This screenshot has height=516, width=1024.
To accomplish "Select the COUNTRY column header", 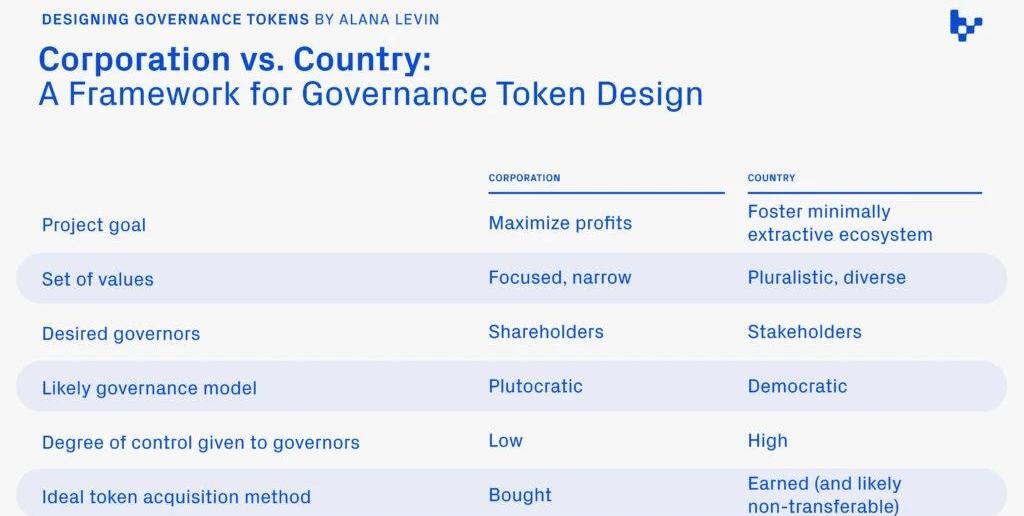I will 771,178.
